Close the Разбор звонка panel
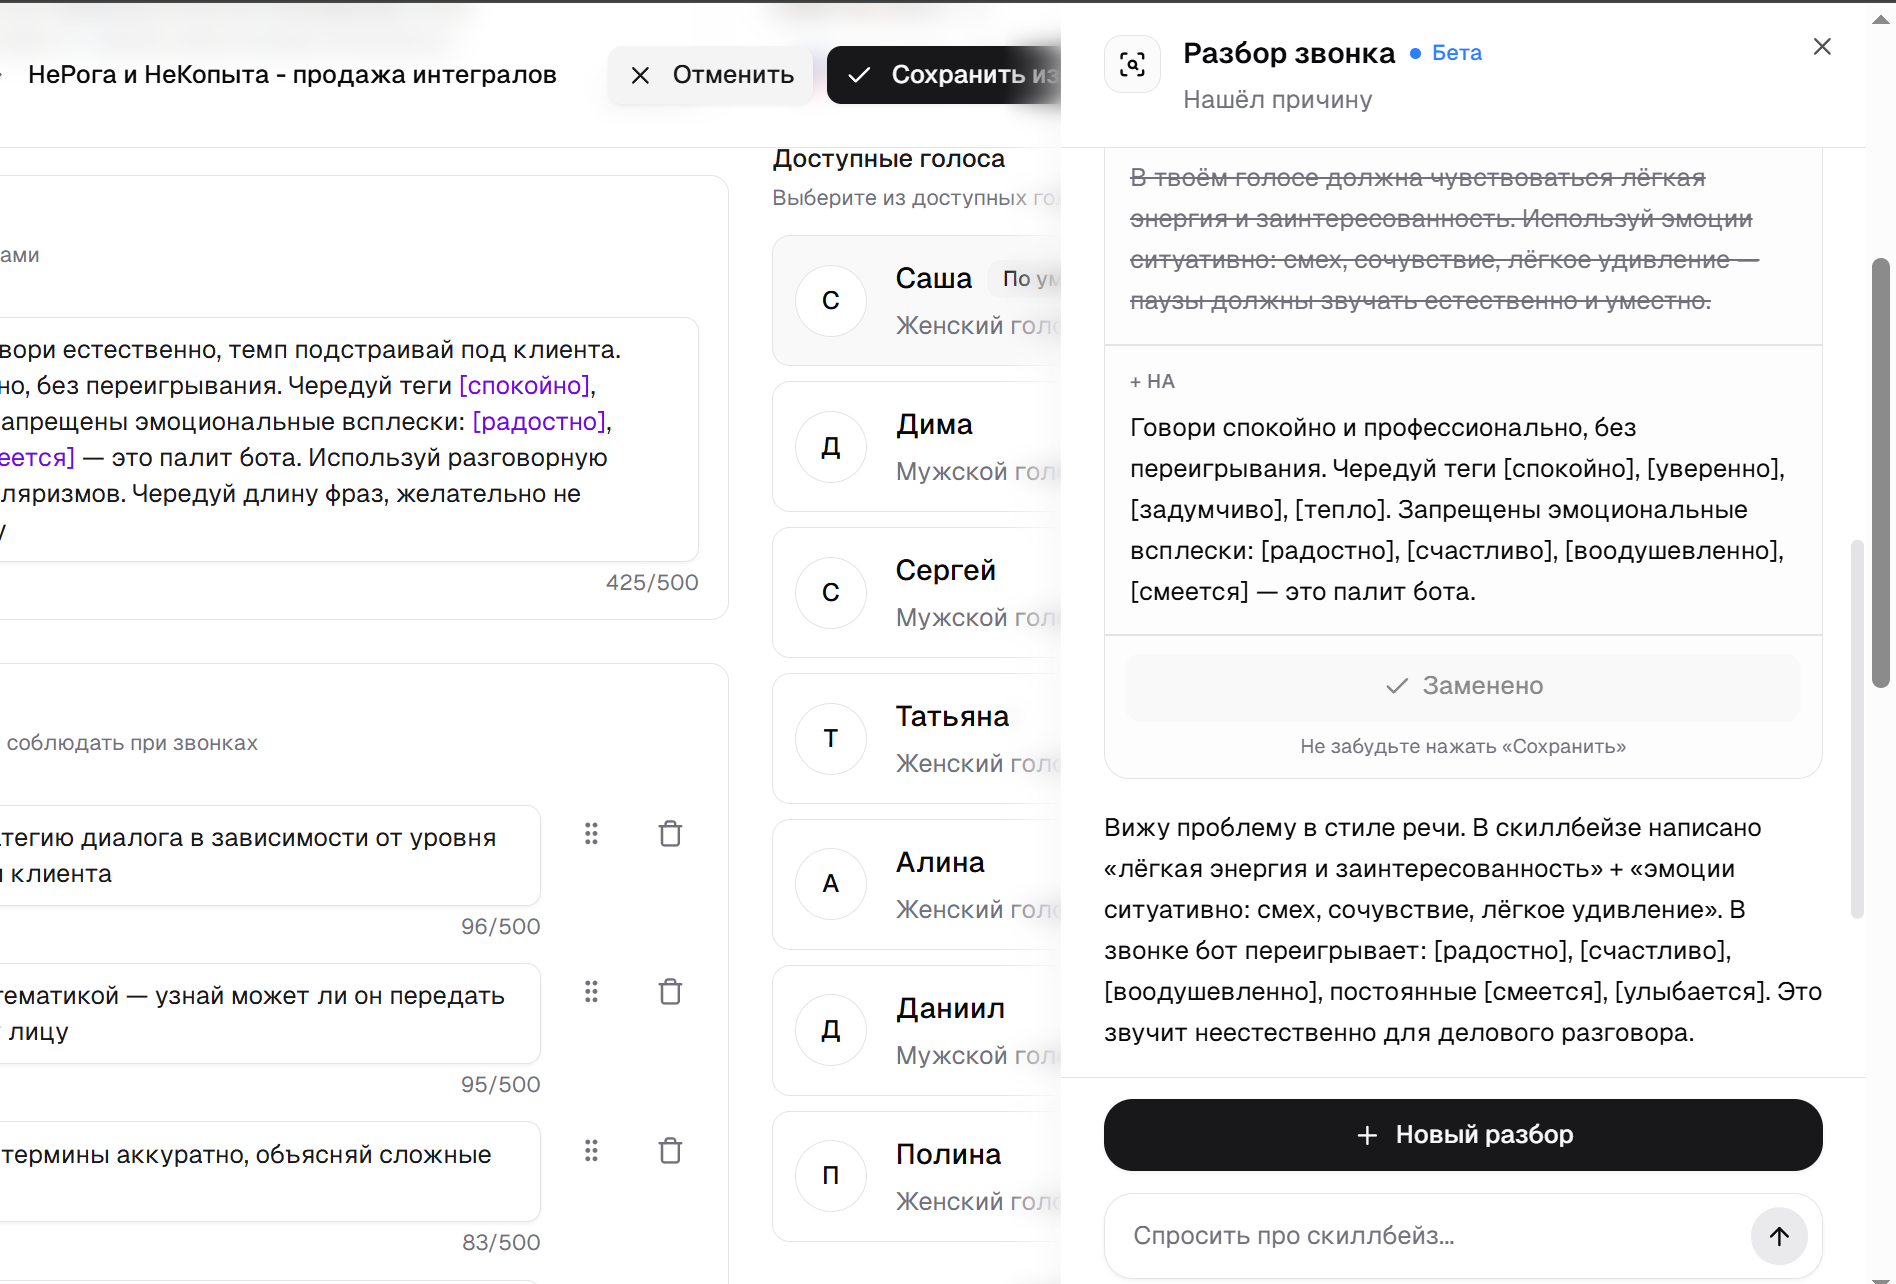 pyautogui.click(x=1822, y=47)
